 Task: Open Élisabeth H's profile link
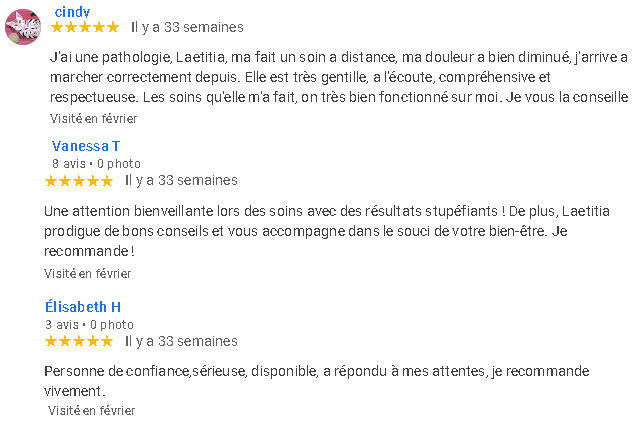pyautogui.click(x=83, y=307)
